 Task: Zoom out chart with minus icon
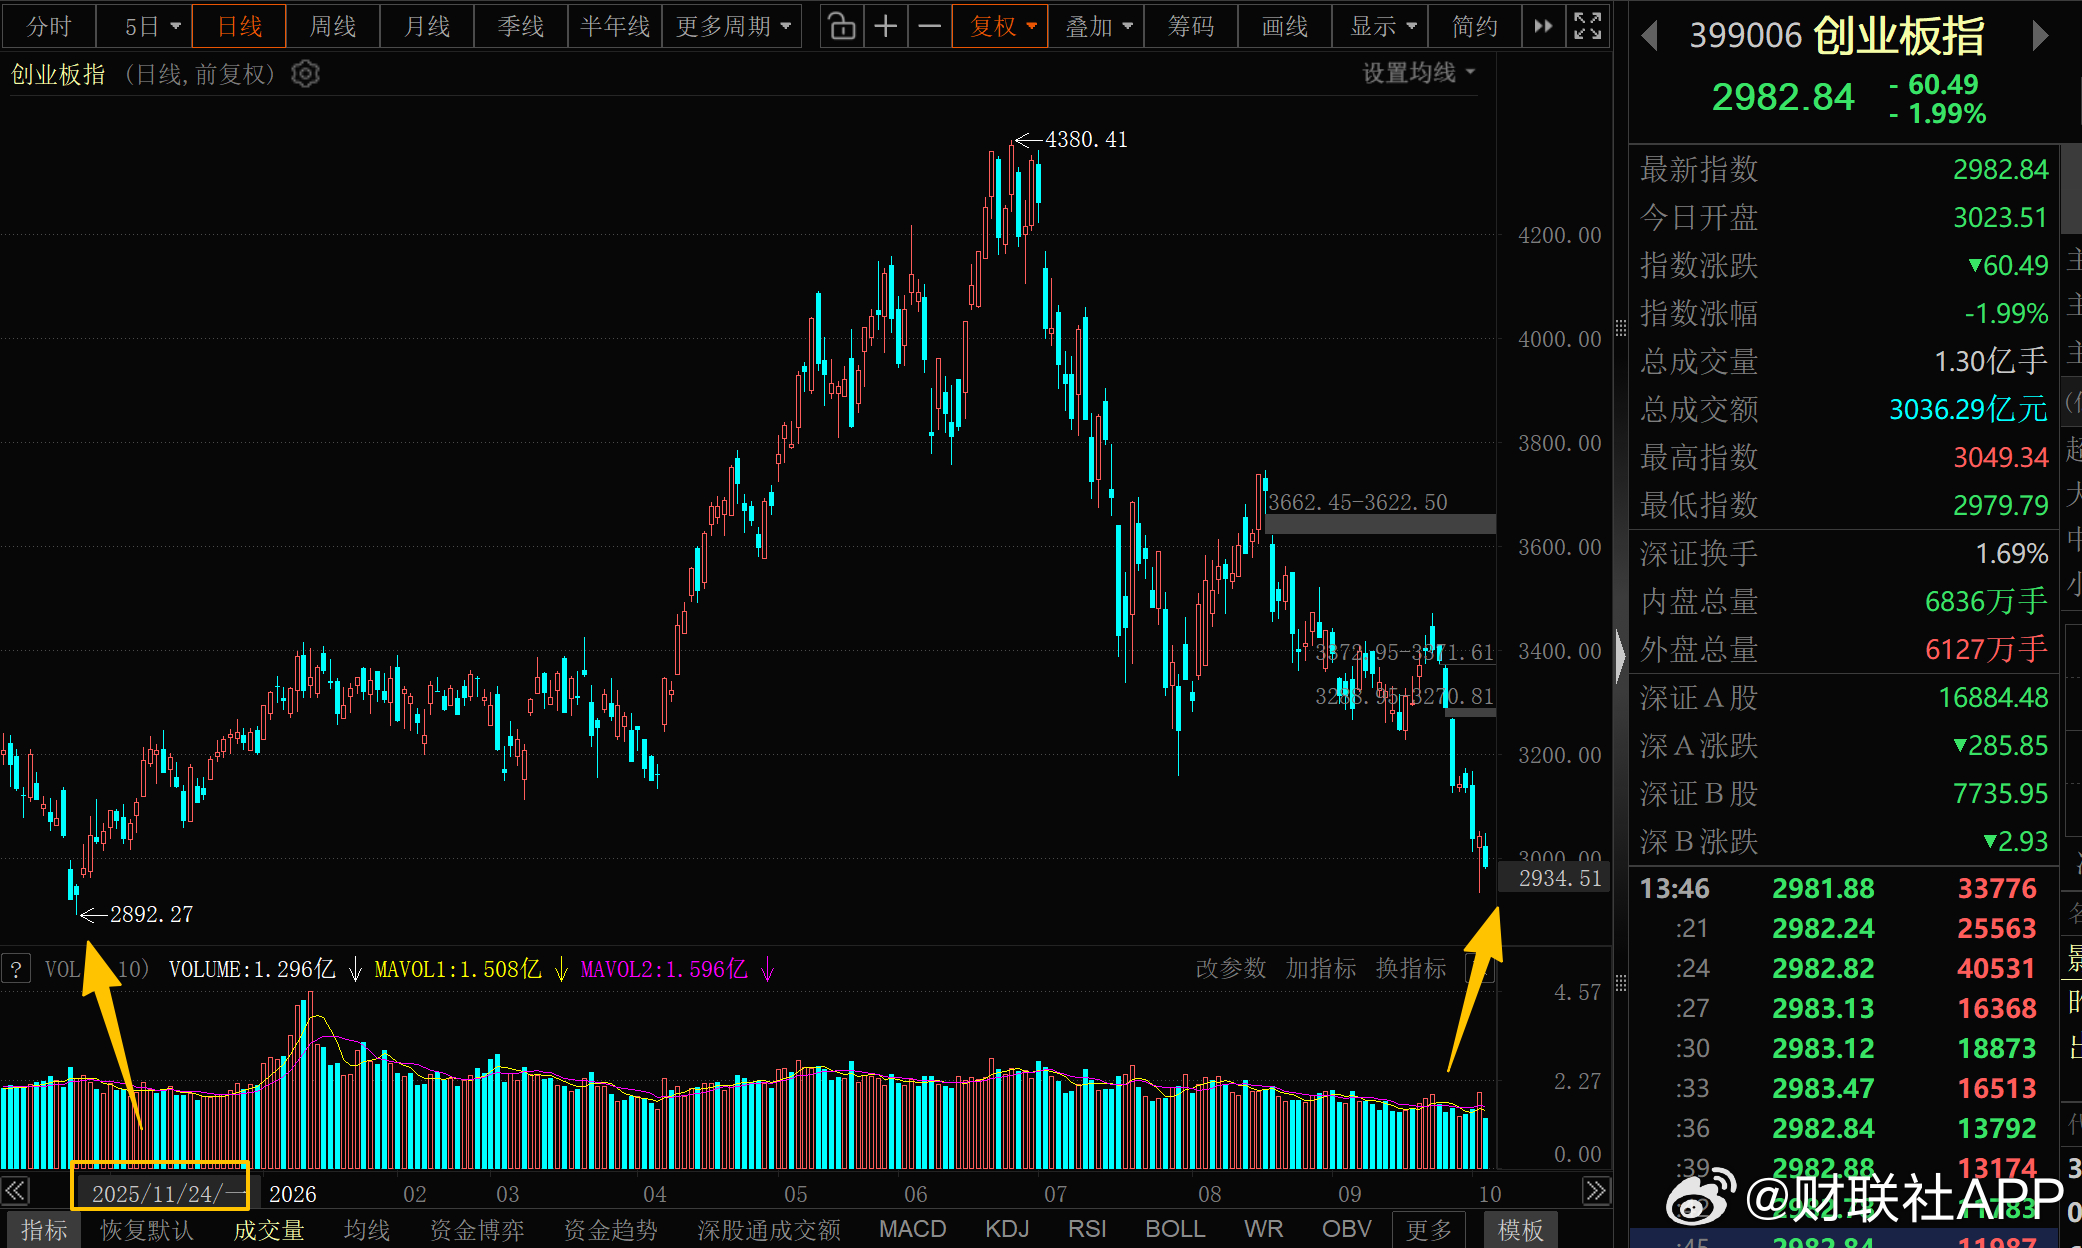929,27
